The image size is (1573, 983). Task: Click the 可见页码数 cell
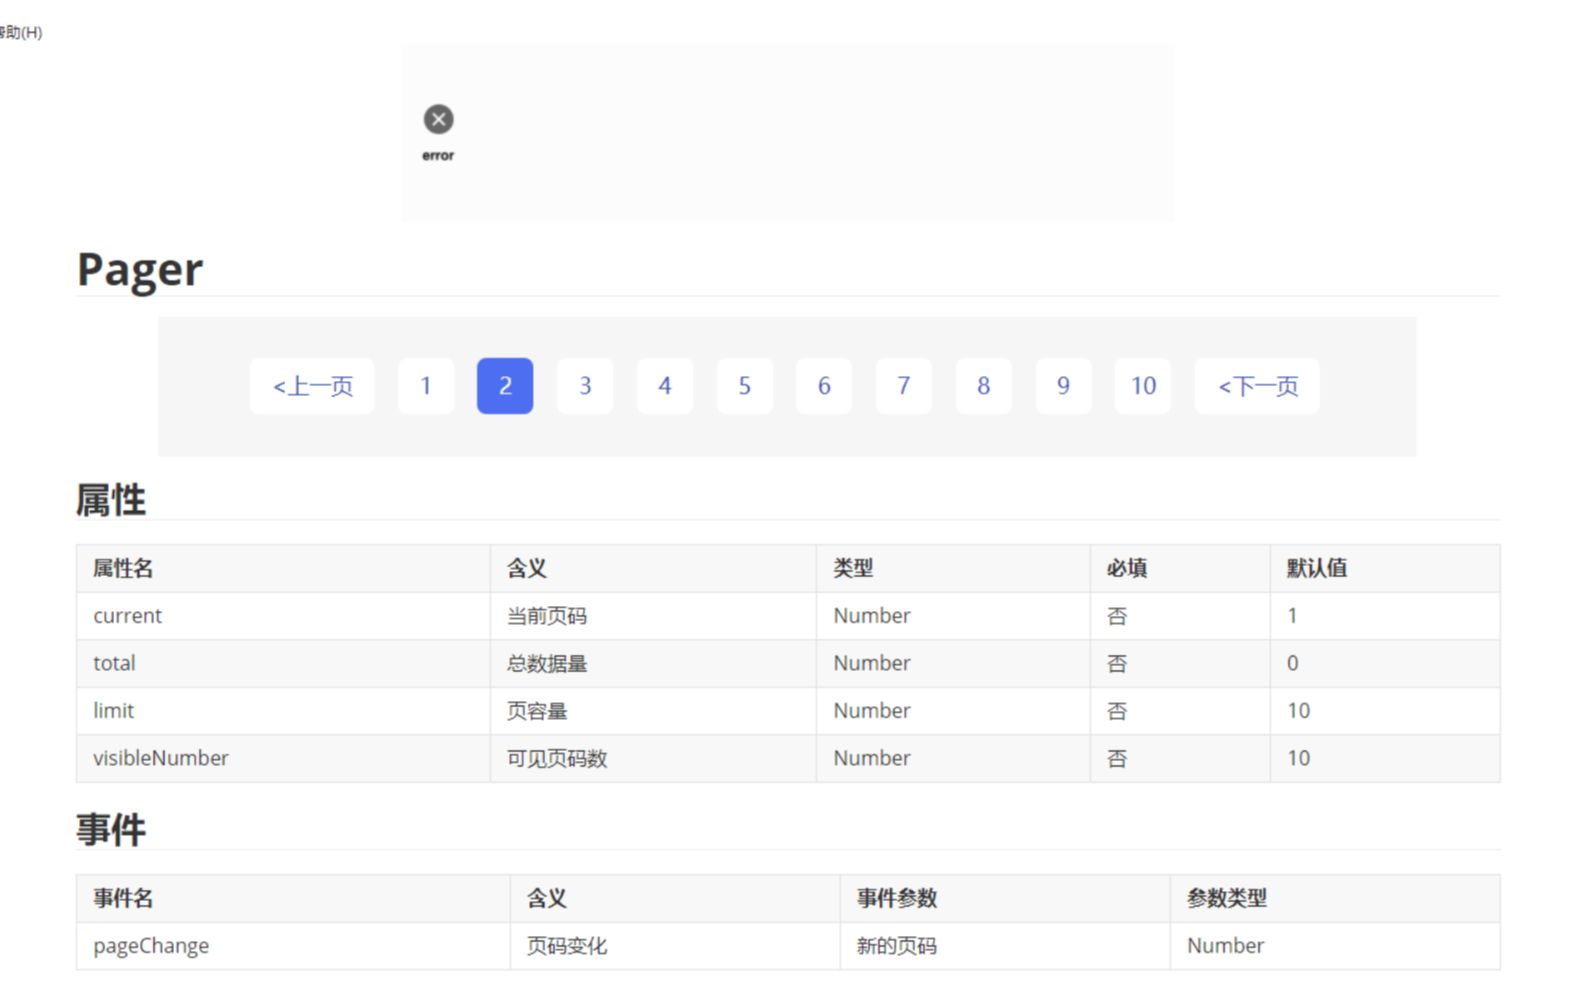[x=653, y=758]
